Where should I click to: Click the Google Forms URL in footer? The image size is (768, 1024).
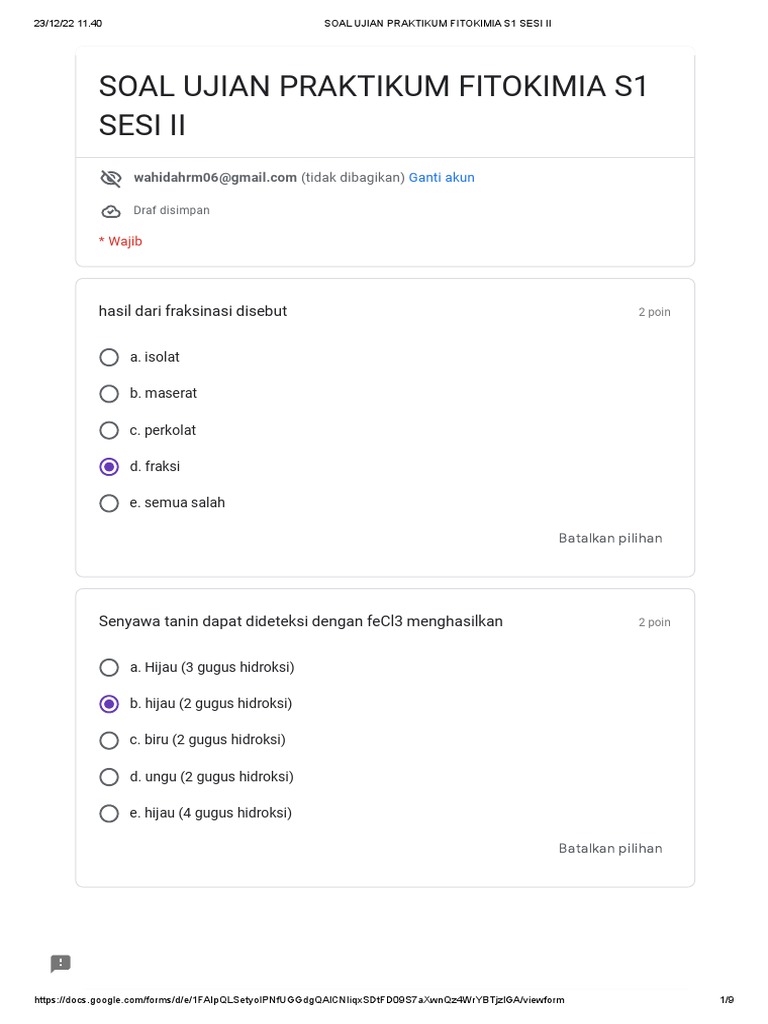299,1000
